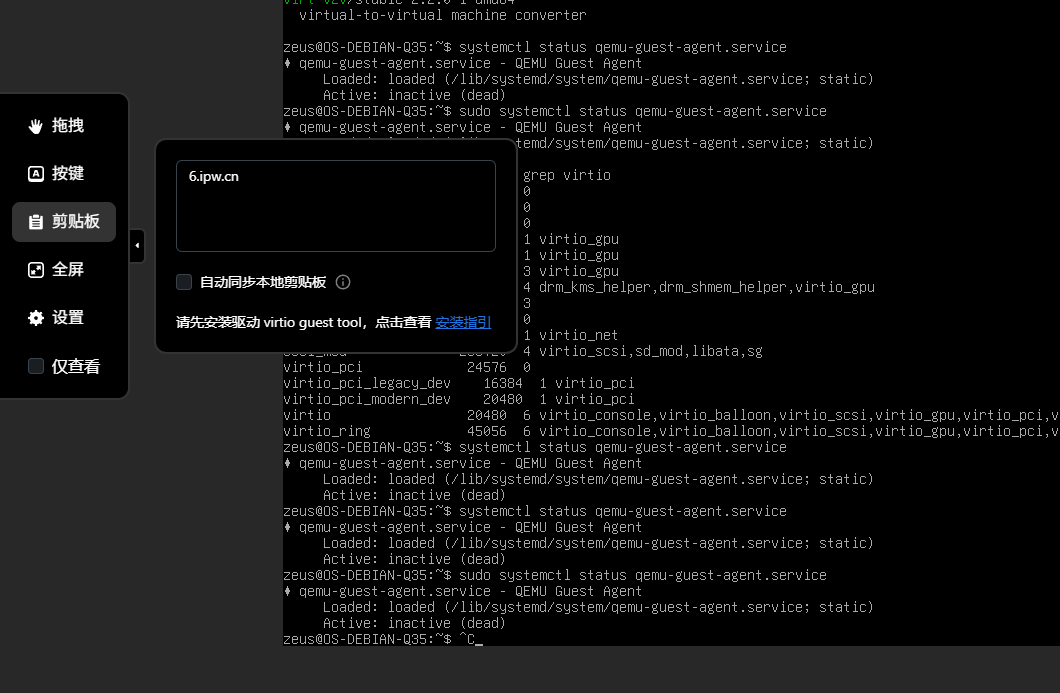This screenshot has height=693, width=1060.
Task: Enable the 自动同步本地剪贴板 checkbox
Action: tap(184, 282)
